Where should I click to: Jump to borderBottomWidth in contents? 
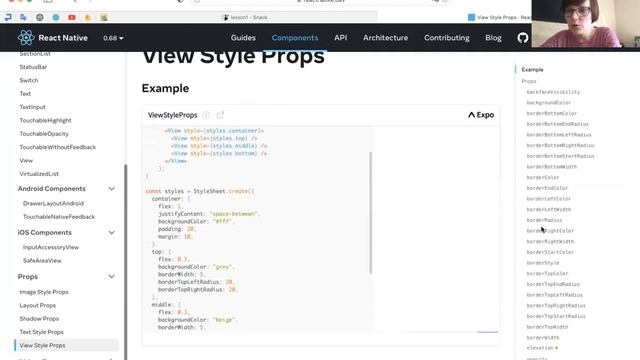point(551,167)
